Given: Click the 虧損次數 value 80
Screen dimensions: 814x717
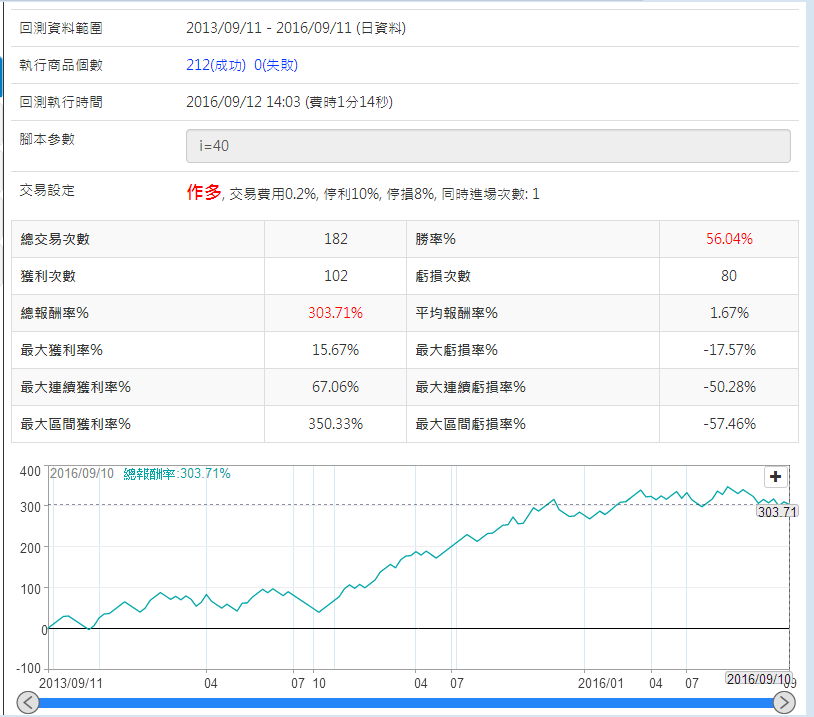Looking at the screenshot, I should pyautogui.click(x=728, y=276).
